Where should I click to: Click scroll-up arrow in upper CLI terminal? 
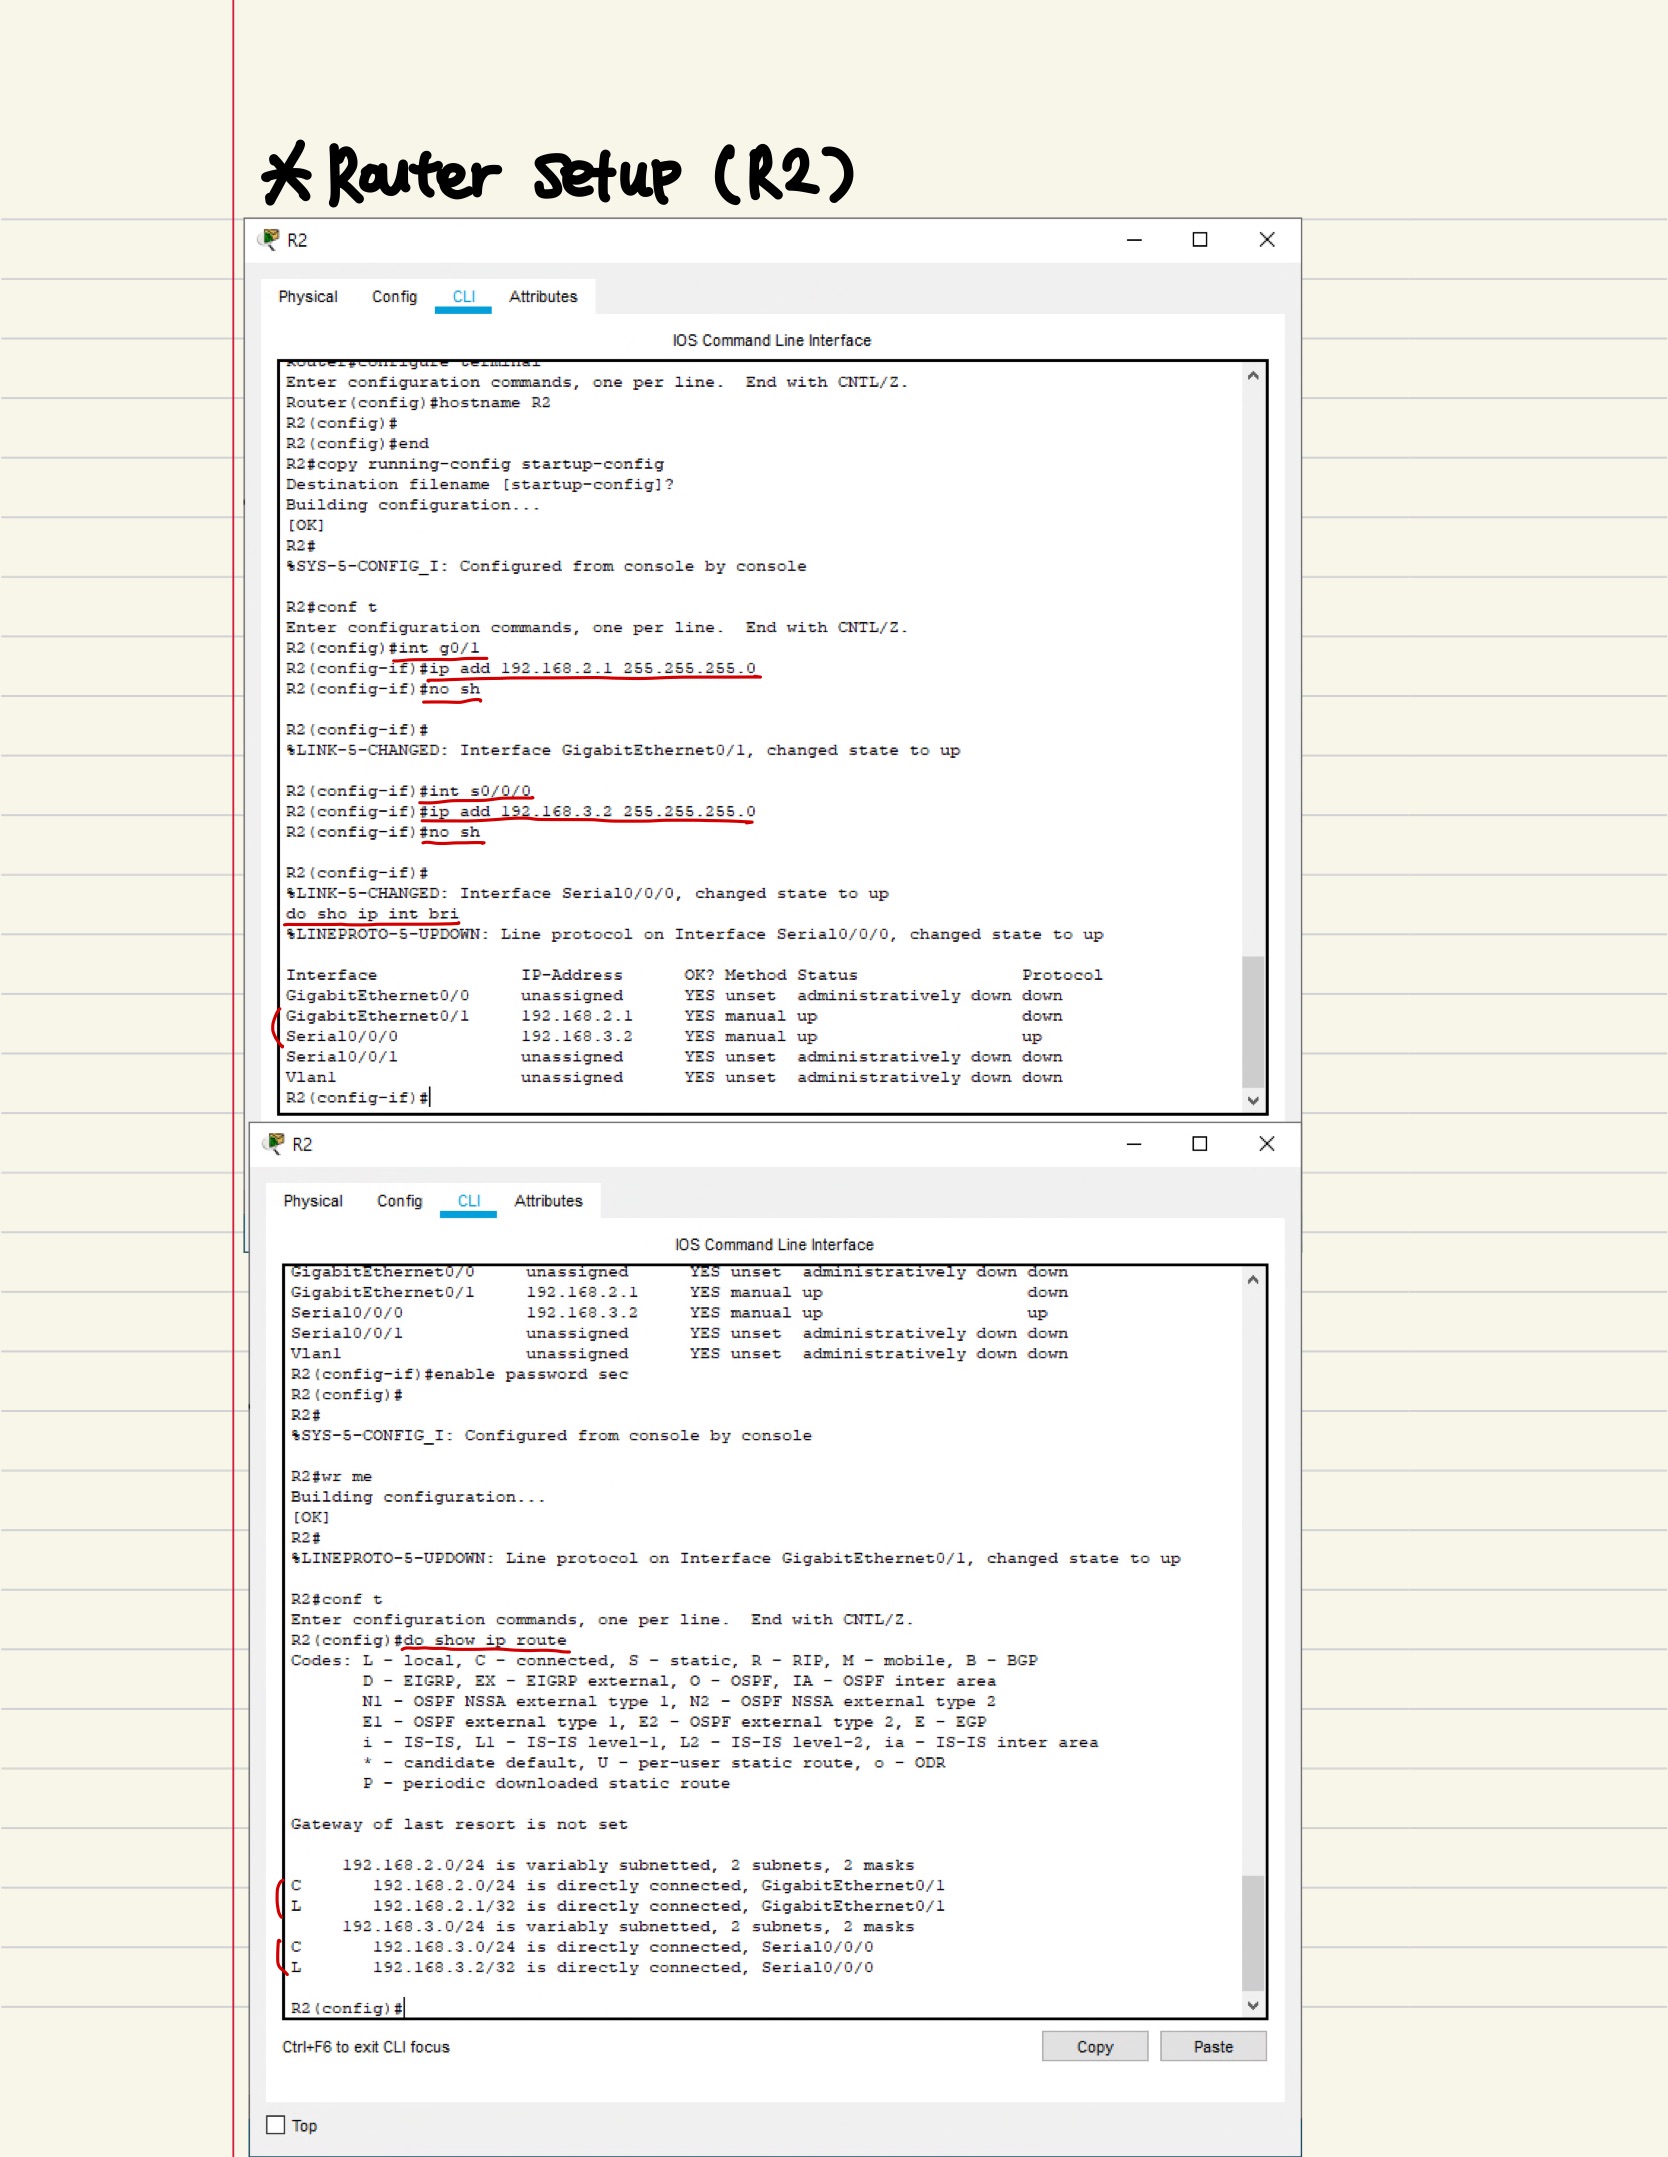click(x=1253, y=376)
